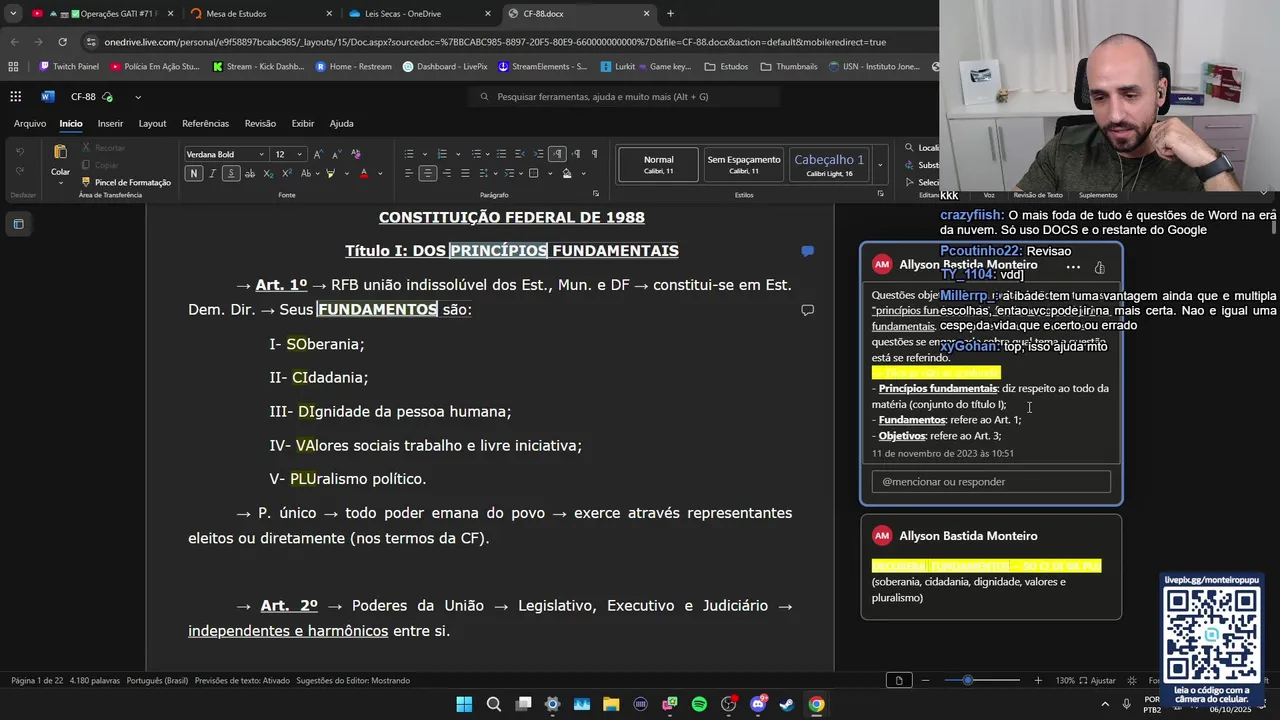This screenshot has height=720, width=1280.
Task: Open the Office app launcher grid
Action: tap(15, 97)
